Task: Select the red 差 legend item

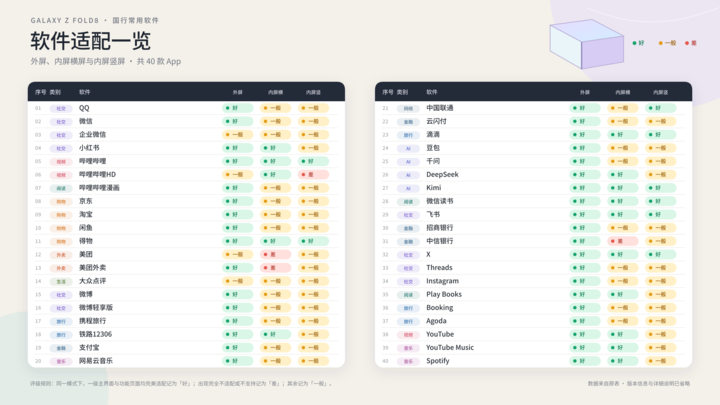Action: point(691,43)
